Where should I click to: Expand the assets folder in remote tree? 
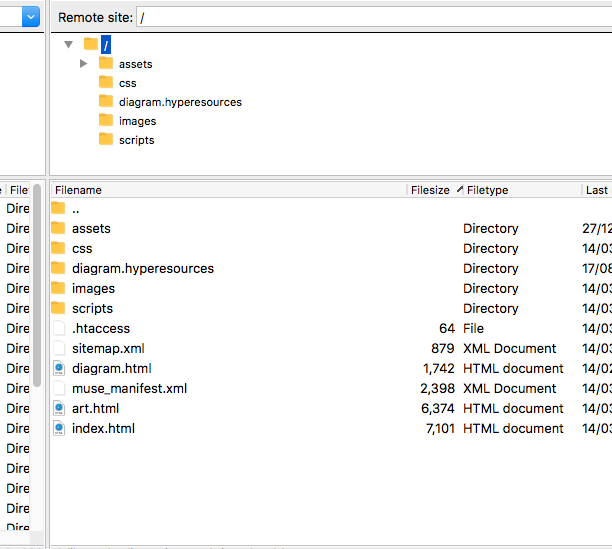[x=83, y=63]
